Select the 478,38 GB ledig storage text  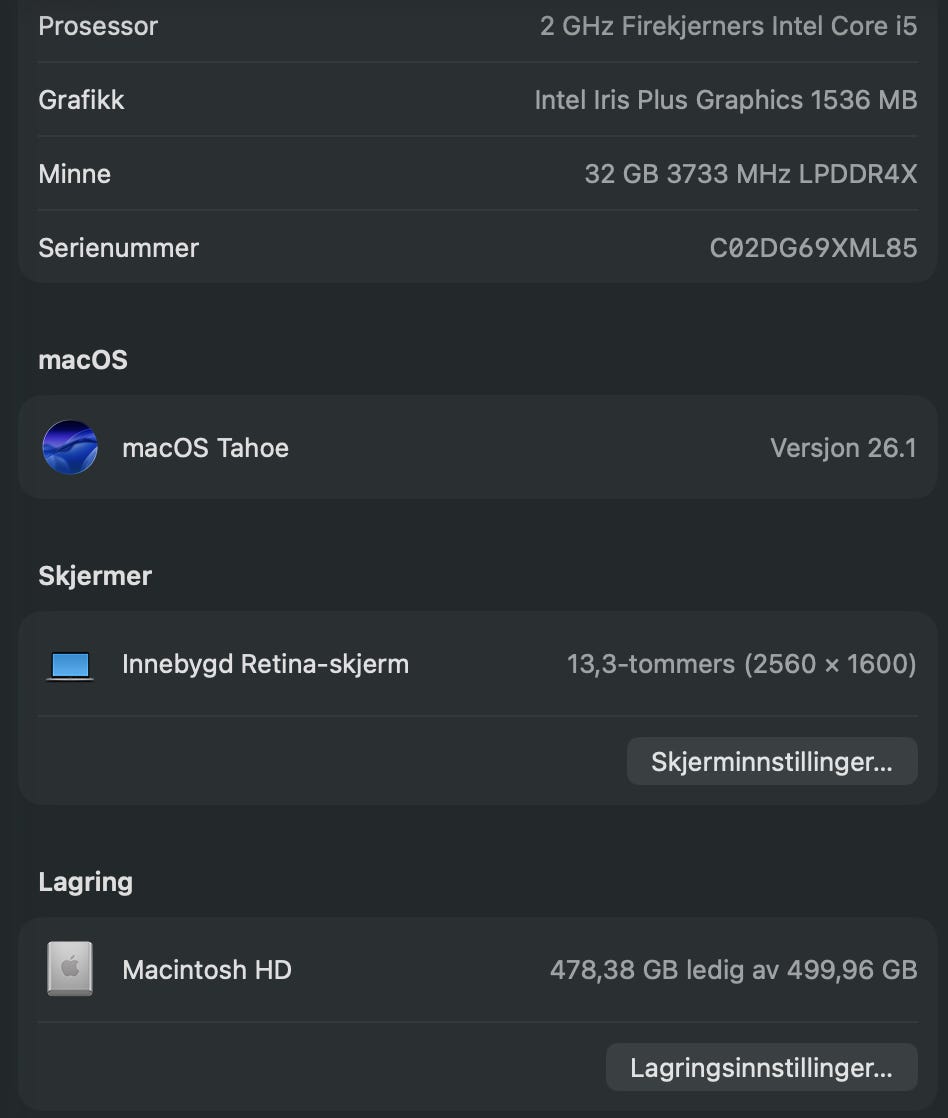(x=733, y=970)
